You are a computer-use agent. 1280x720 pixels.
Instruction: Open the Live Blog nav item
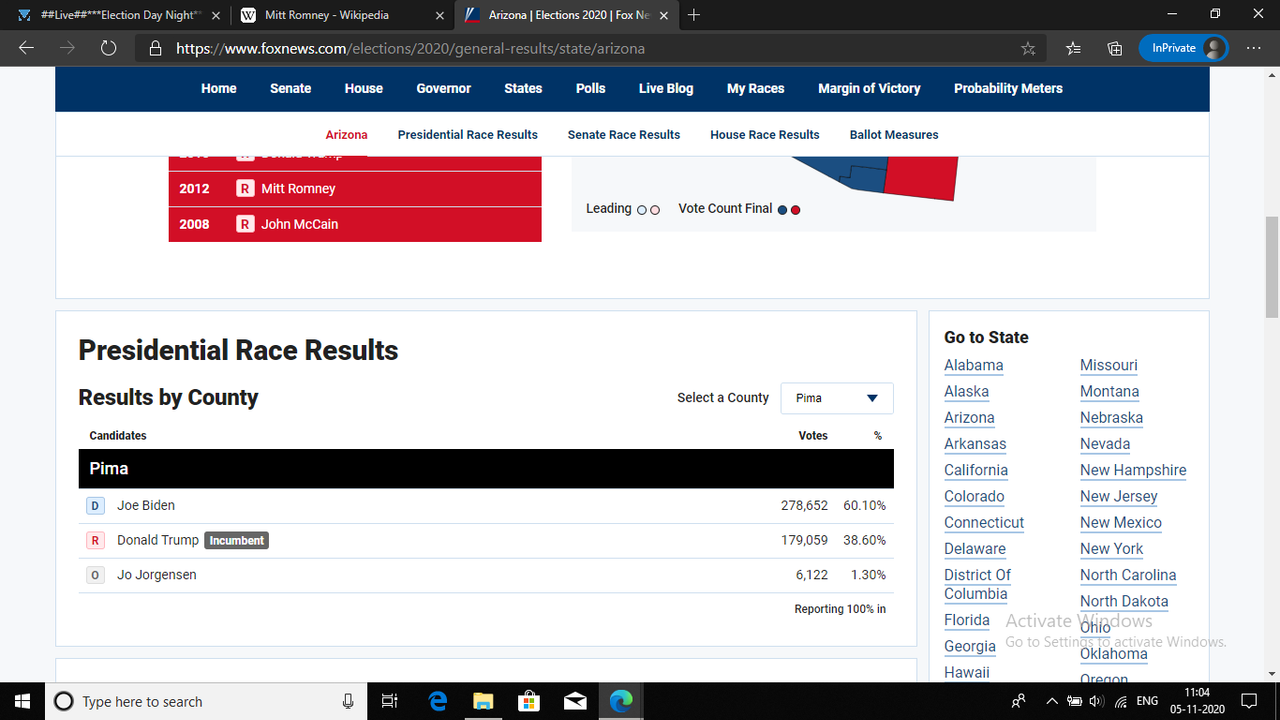coord(666,88)
